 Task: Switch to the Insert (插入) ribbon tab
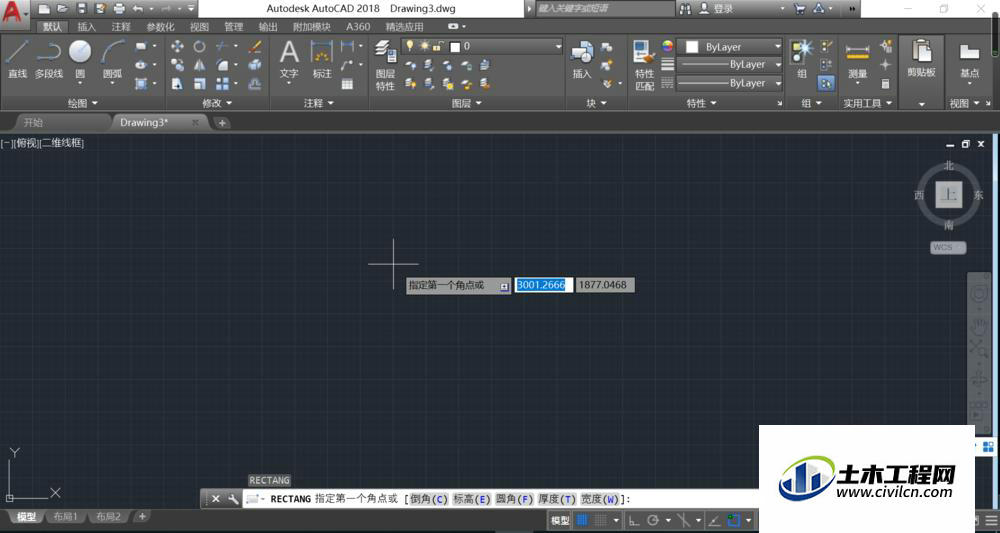tap(86, 27)
